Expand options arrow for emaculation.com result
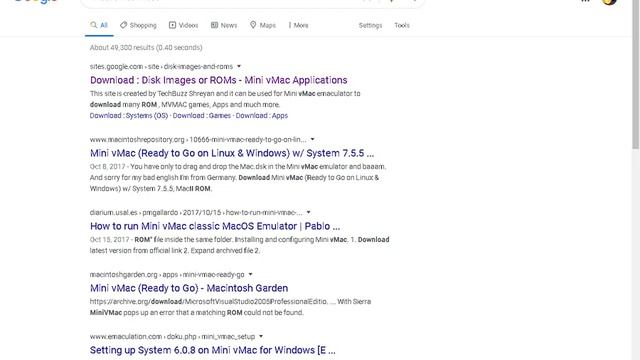Viewport: 640px width, 360px height. [261, 336]
